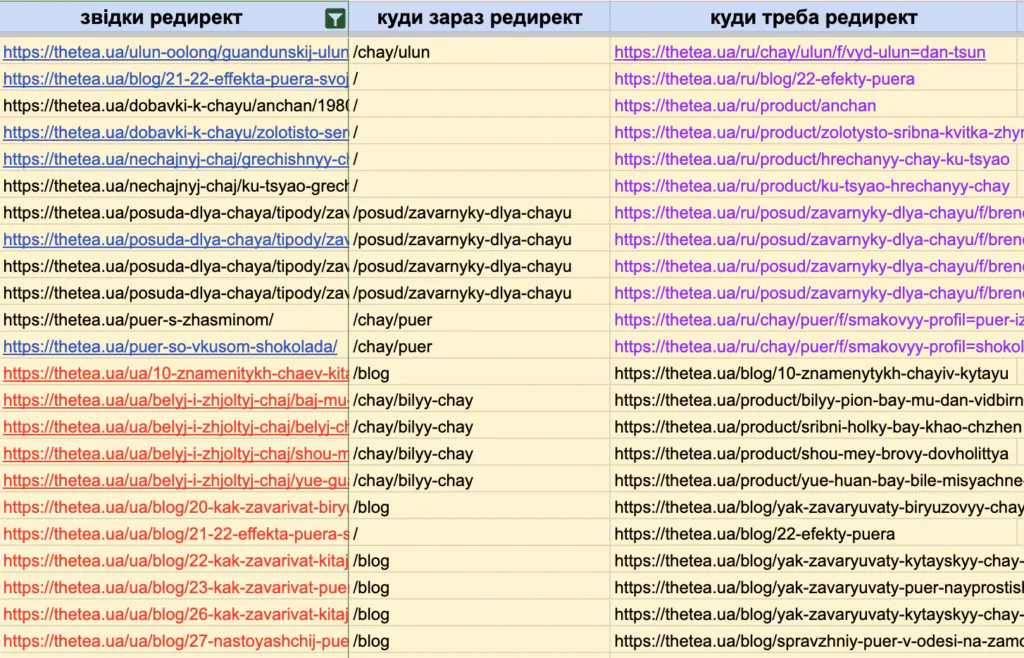Select the thetea.ua/blog/22-efekty-puera black target cell
Screen dimensions: 1024x658
coord(814,534)
